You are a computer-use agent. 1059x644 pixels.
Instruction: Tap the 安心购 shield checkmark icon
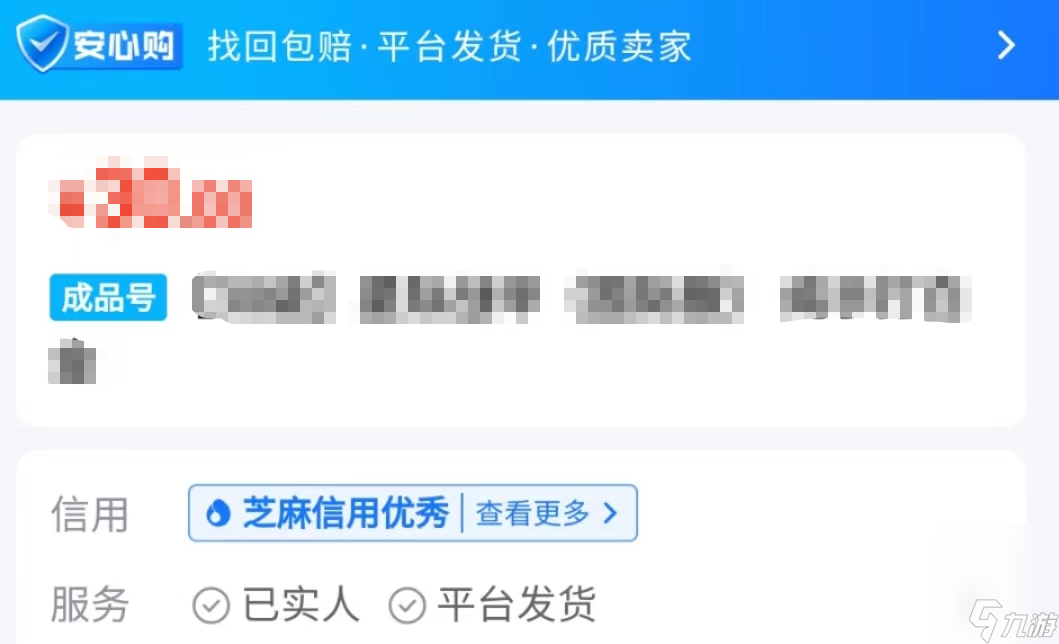tap(42, 43)
